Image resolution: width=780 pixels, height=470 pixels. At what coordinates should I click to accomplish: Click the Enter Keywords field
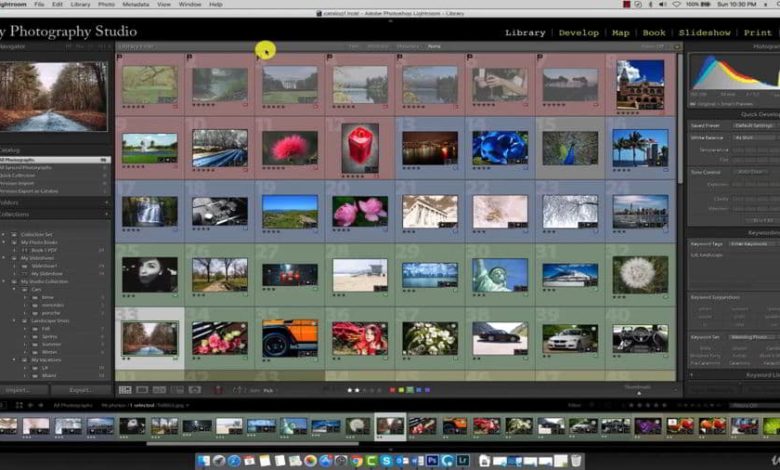(754, 244)
